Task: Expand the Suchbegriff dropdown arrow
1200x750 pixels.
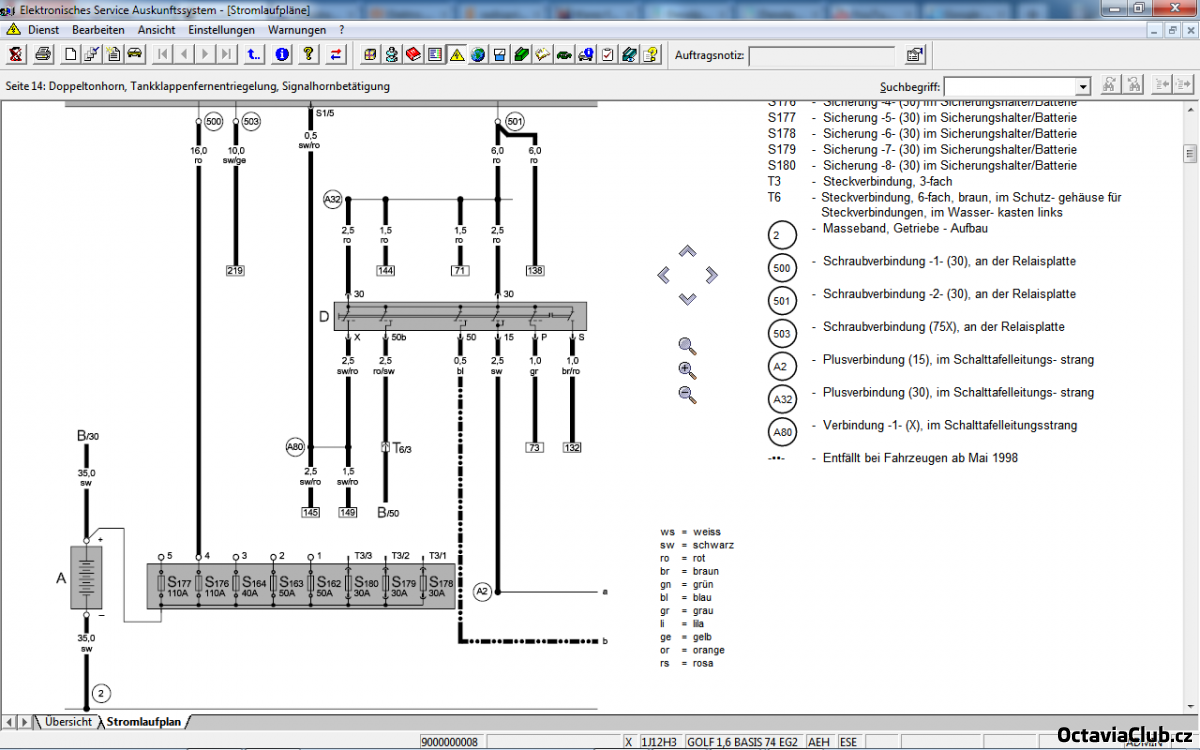Action: [x=1082, y=87]
